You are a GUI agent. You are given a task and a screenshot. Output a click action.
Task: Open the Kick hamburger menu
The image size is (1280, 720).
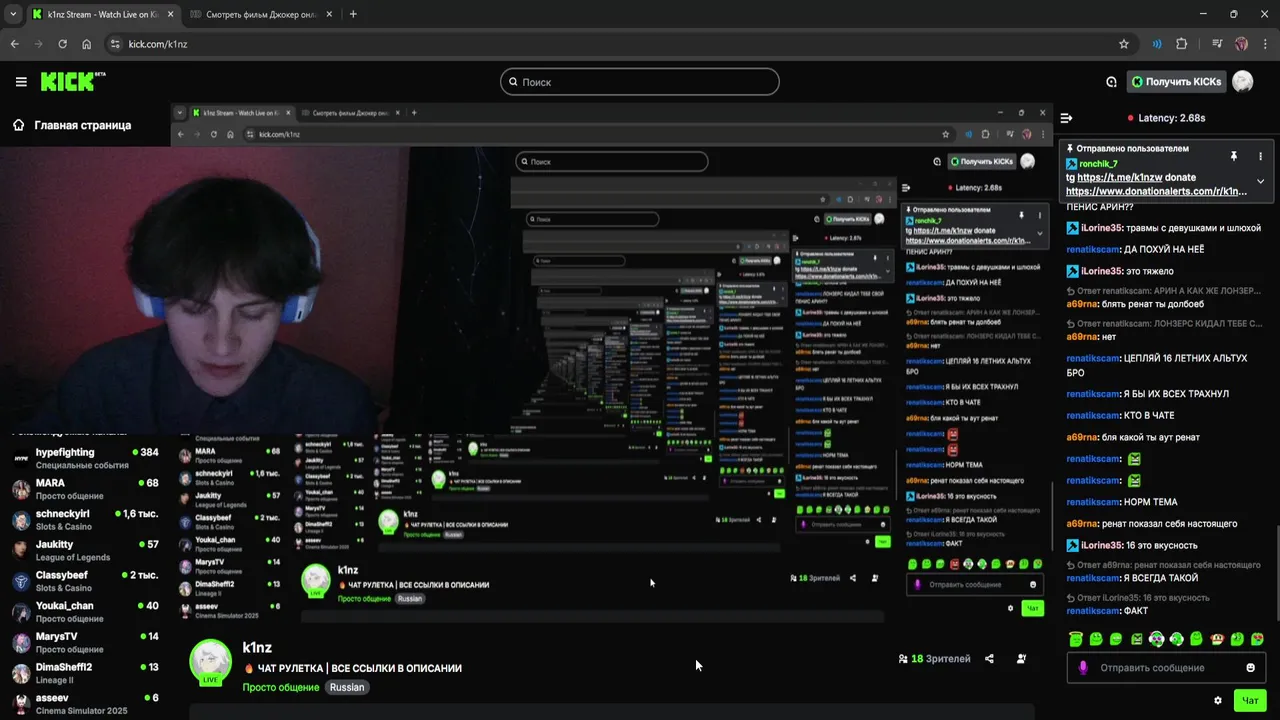pyautogui.click(x=21, y=82)
